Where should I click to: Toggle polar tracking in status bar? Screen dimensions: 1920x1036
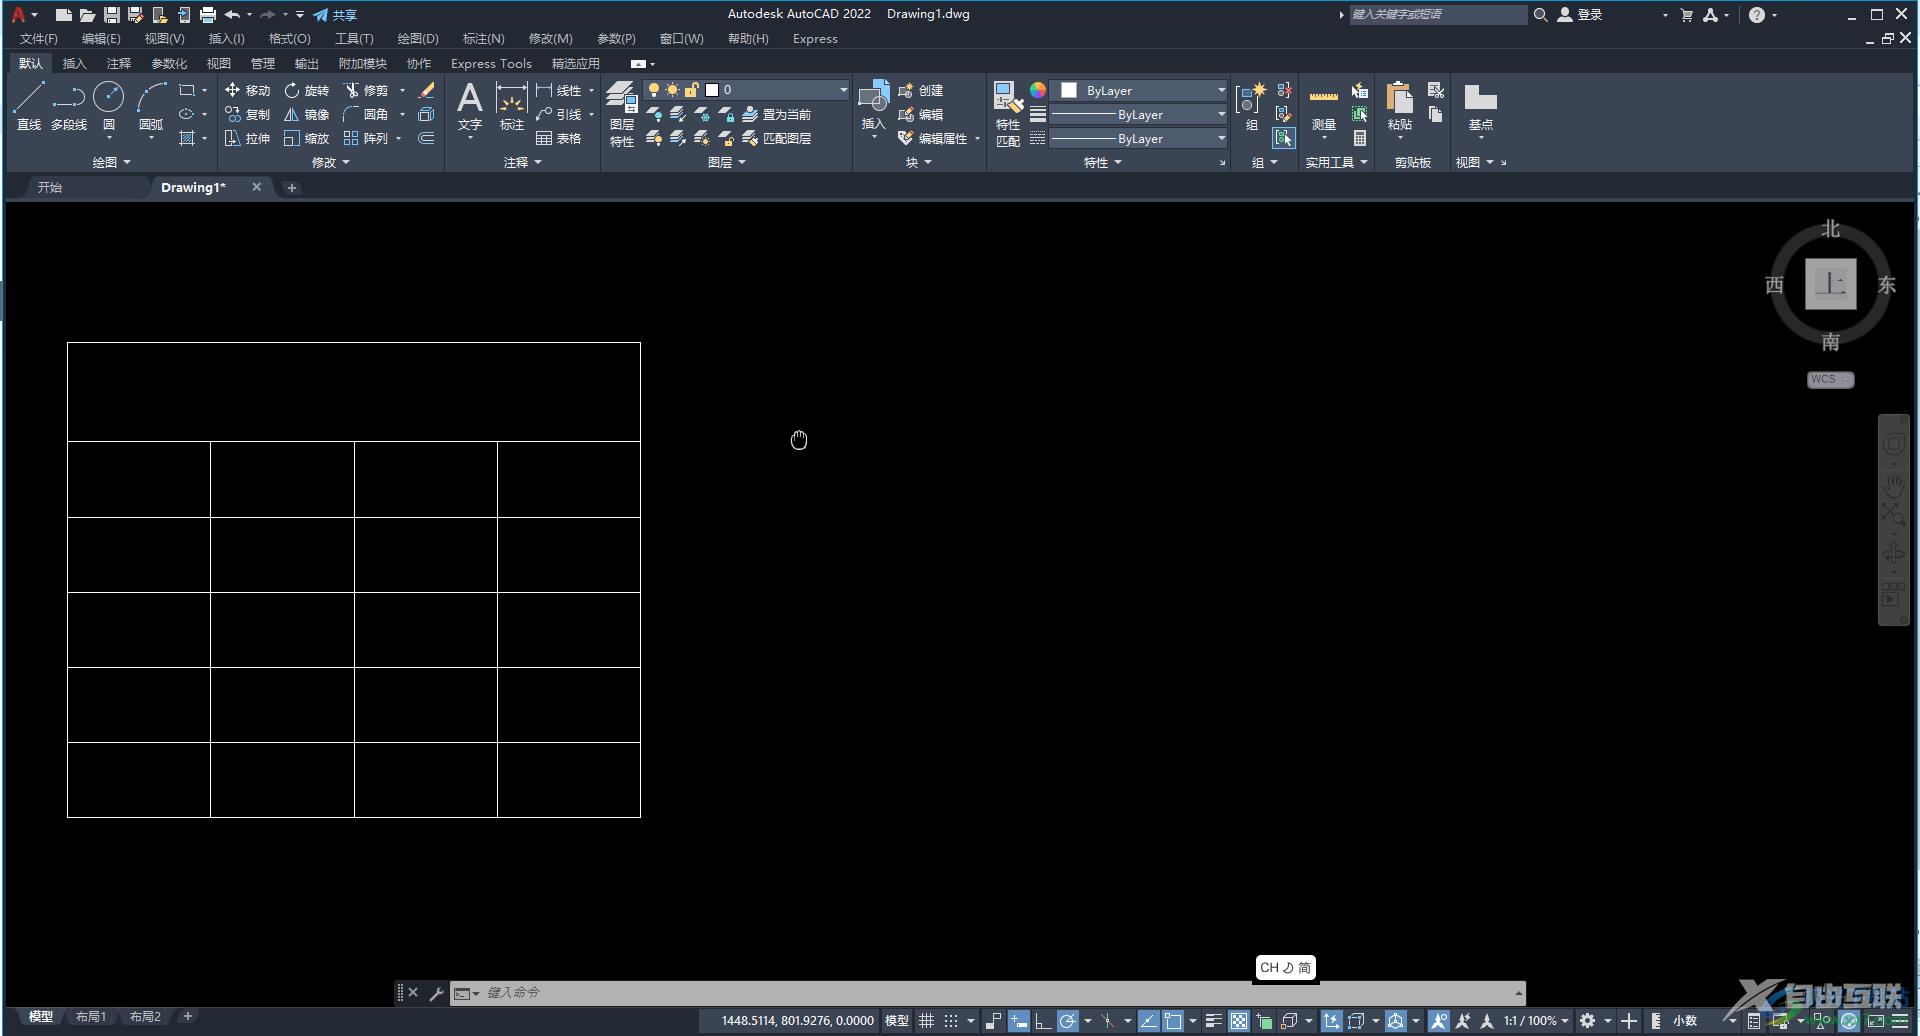pyautogui.click(x=1068, y=1021)
